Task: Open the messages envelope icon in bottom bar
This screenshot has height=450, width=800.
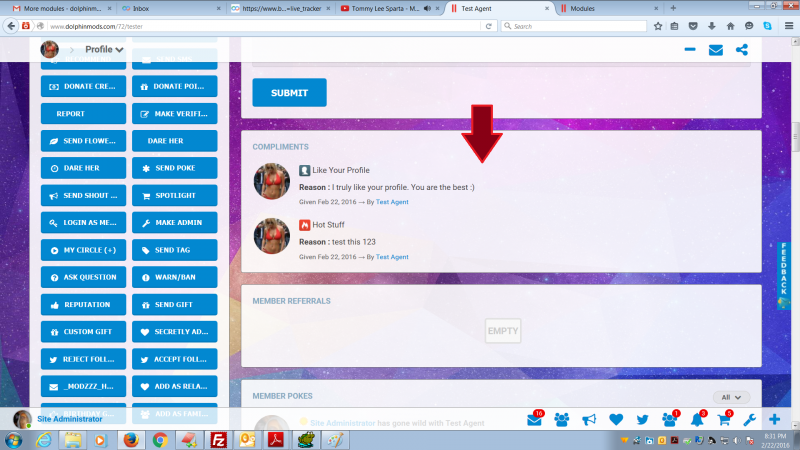Action: tap(534, 420)
